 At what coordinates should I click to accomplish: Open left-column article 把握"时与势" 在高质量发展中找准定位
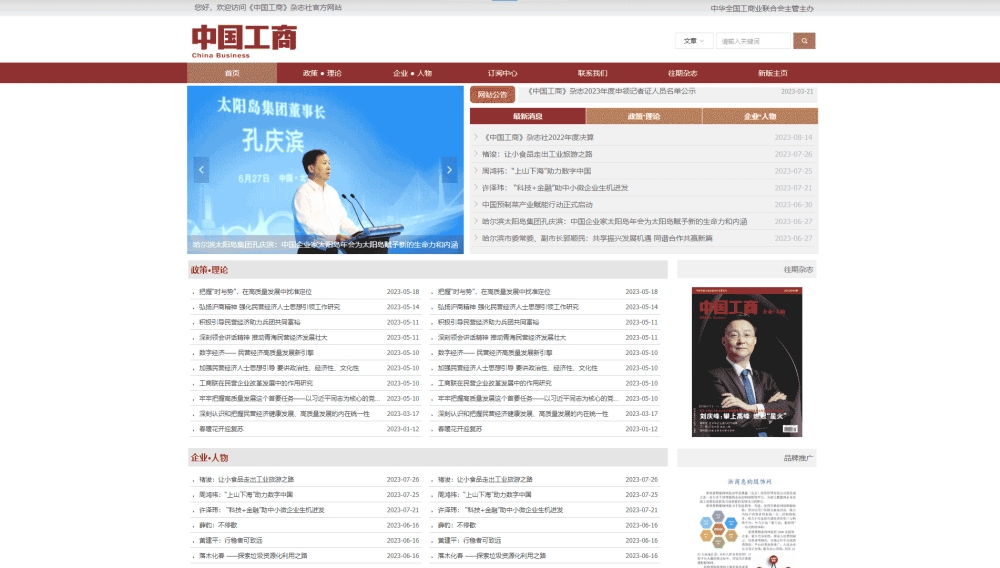(255, 291)
